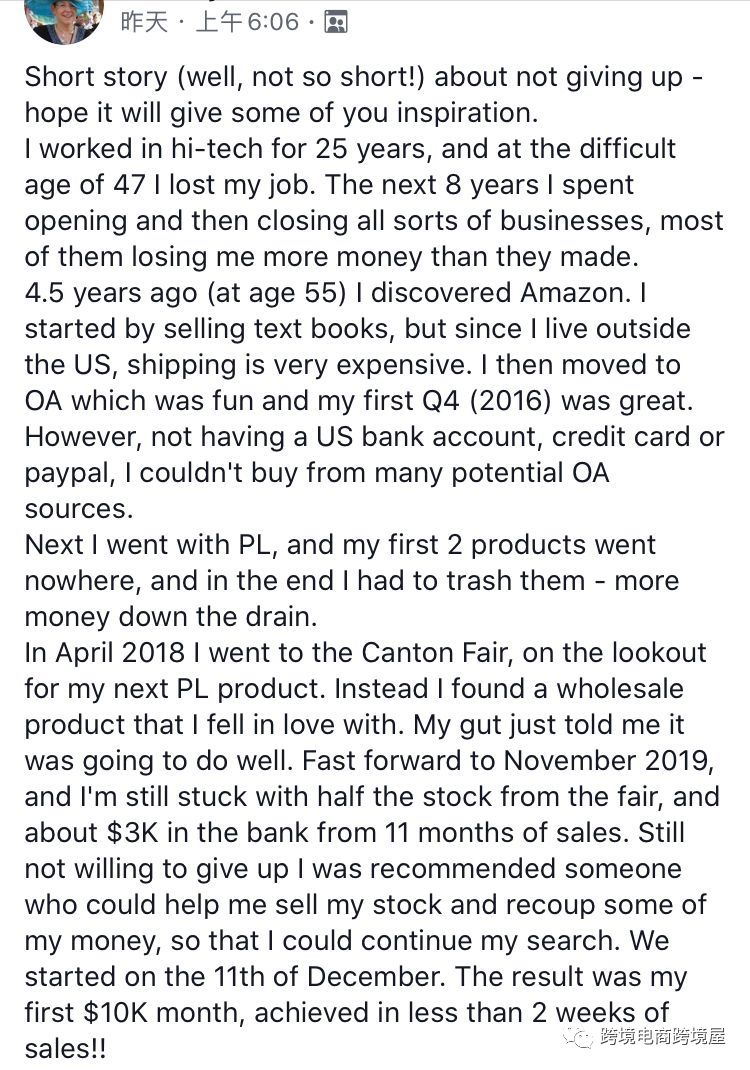Click the group audience icon beside timestamp
The image size is (750, 1070).
(x=335, y=23)
